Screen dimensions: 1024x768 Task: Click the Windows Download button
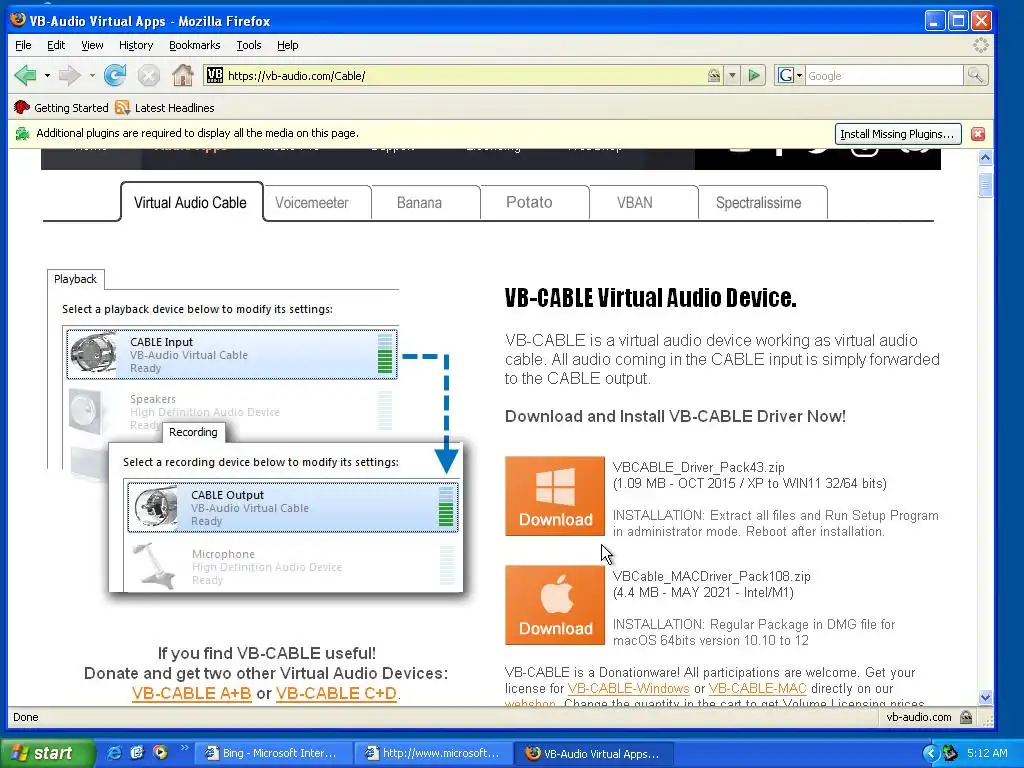[x=554, y=496]
